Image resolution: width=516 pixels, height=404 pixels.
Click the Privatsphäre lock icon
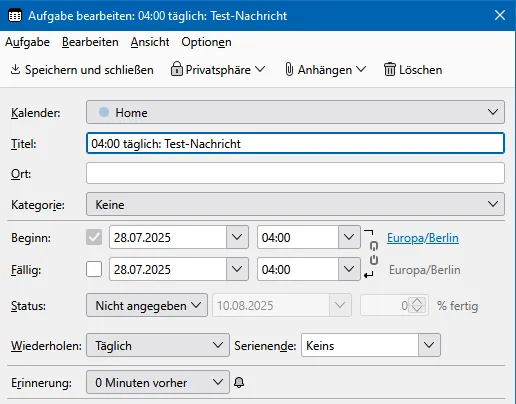coord(177,69)
